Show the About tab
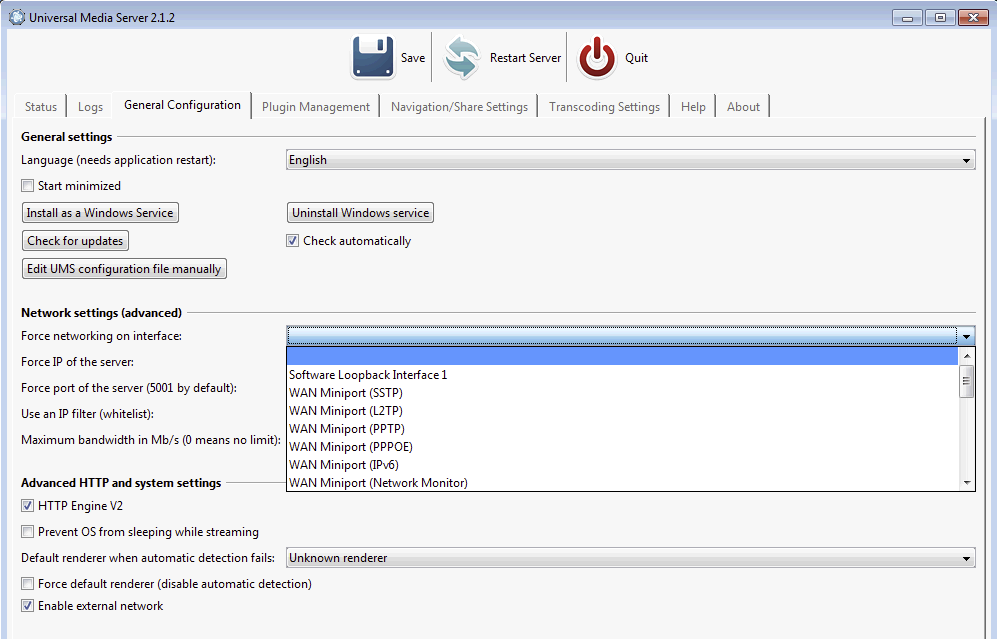 click(743, 107)
